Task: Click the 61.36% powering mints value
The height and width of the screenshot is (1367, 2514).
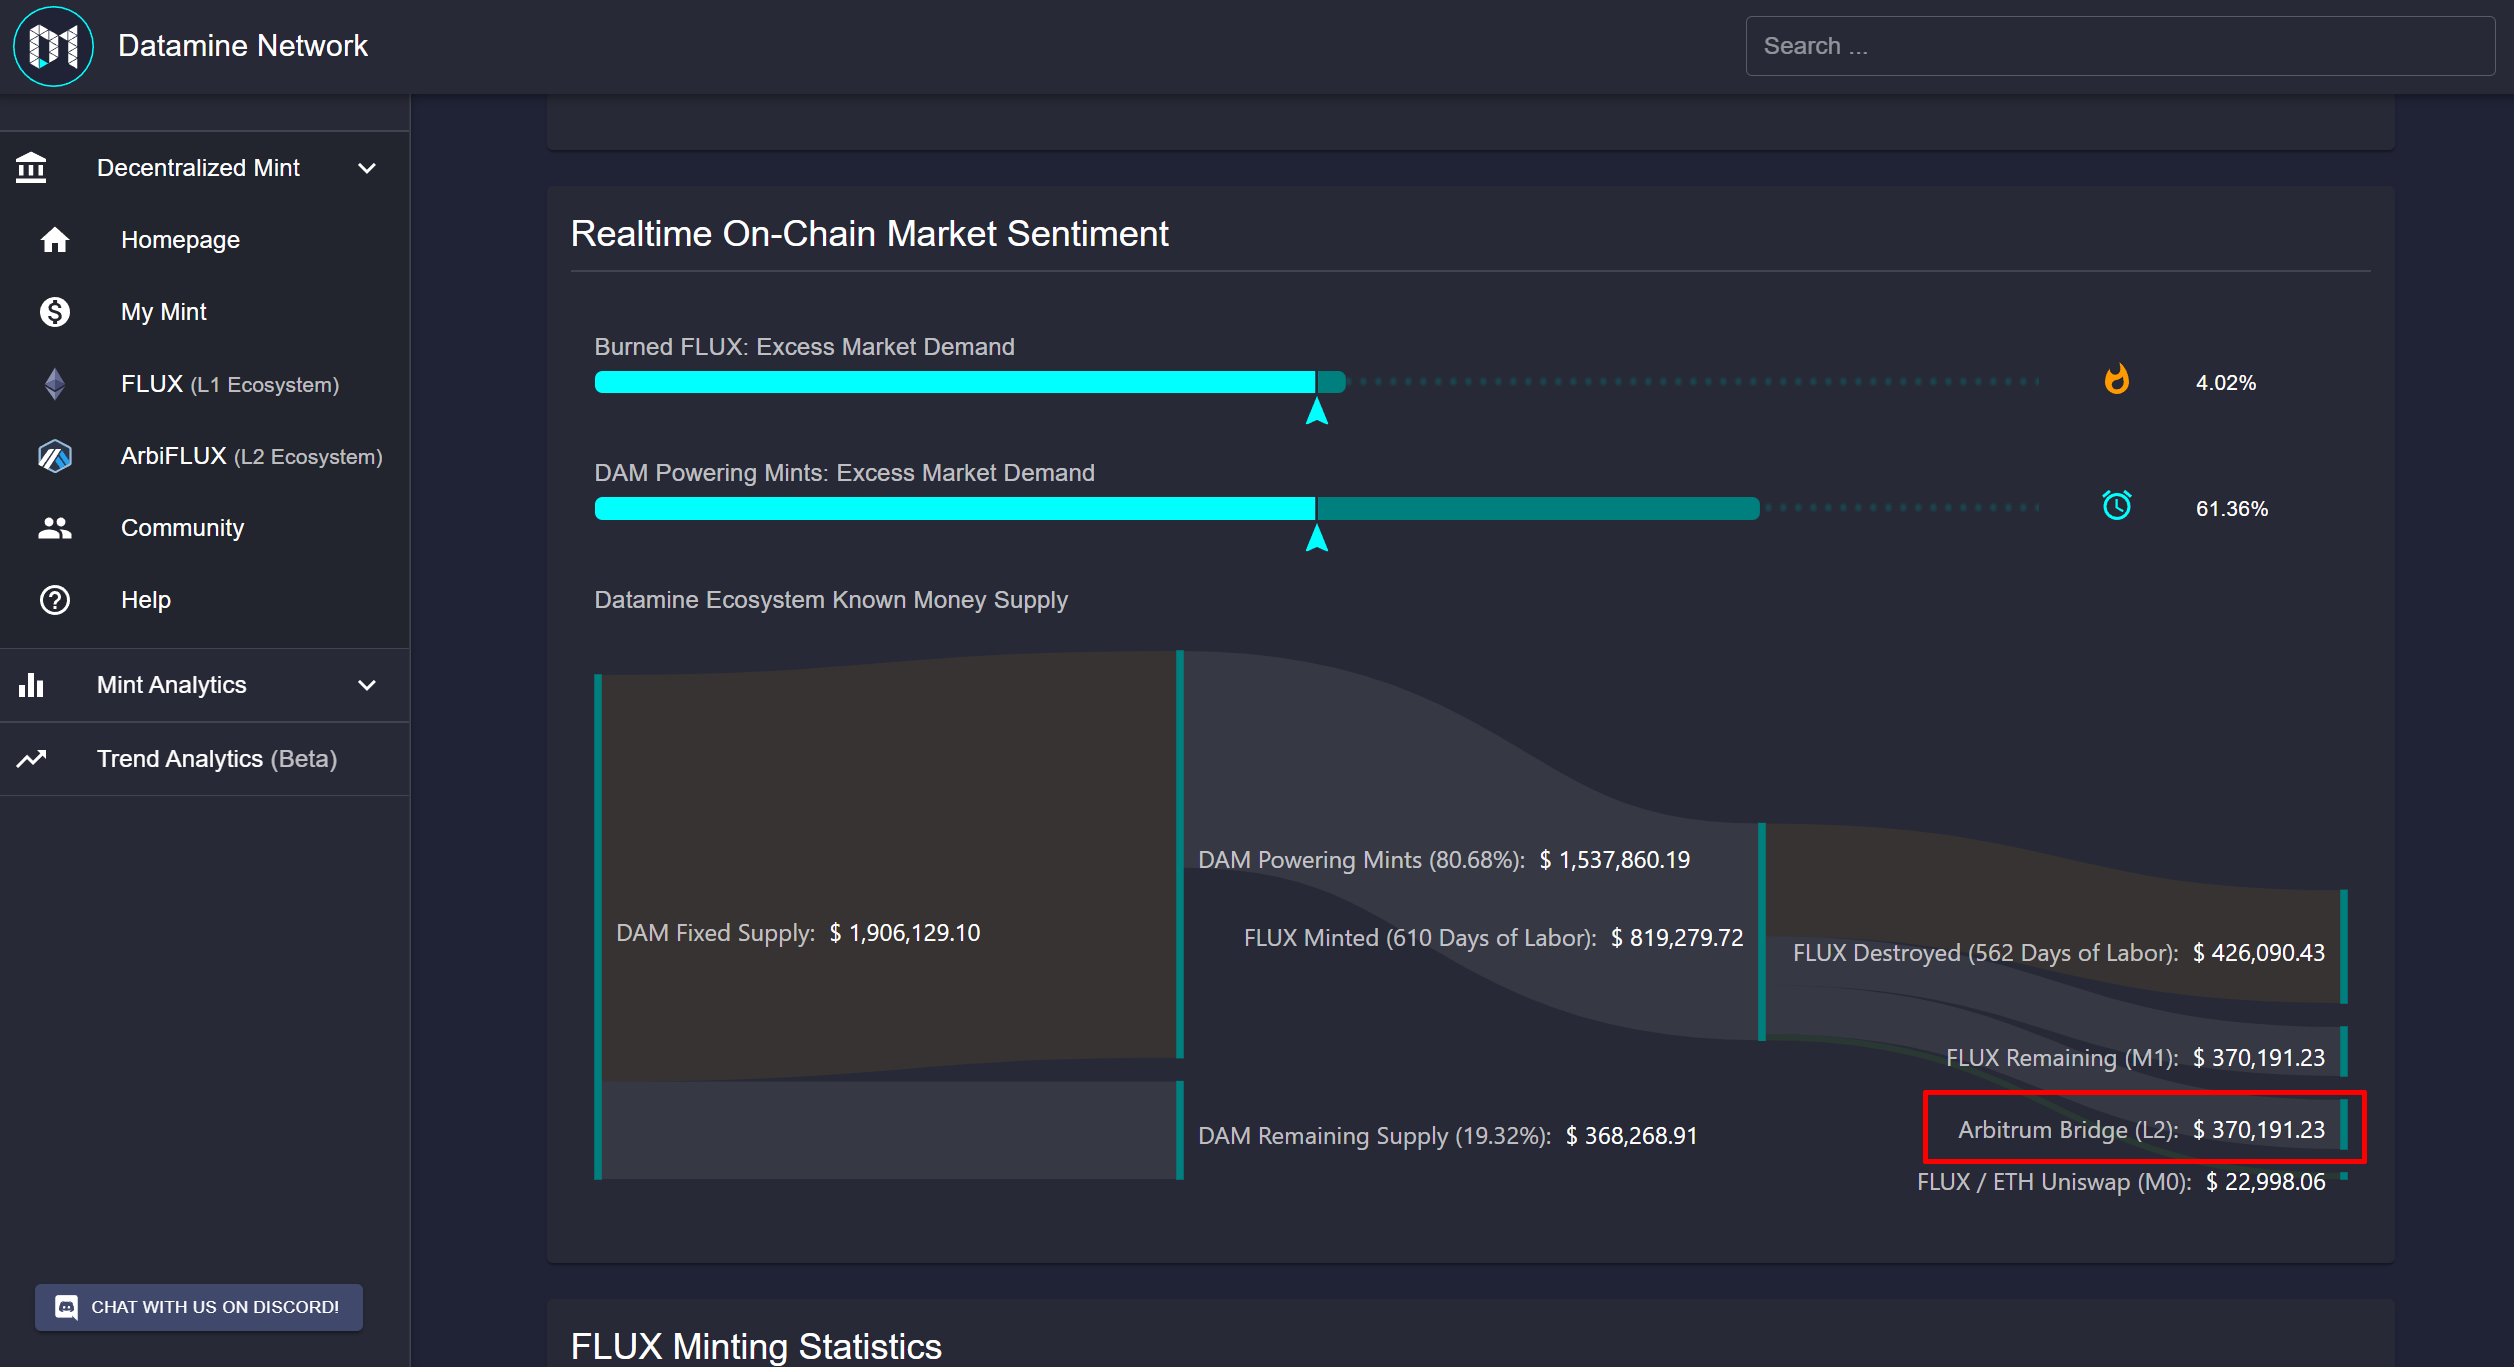Action: tap(2231, 509)
